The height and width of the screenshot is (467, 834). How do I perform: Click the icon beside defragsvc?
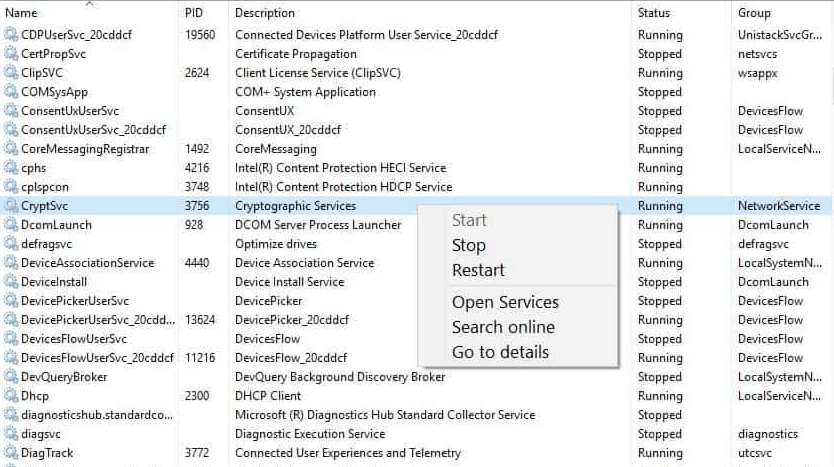point(11,244)
